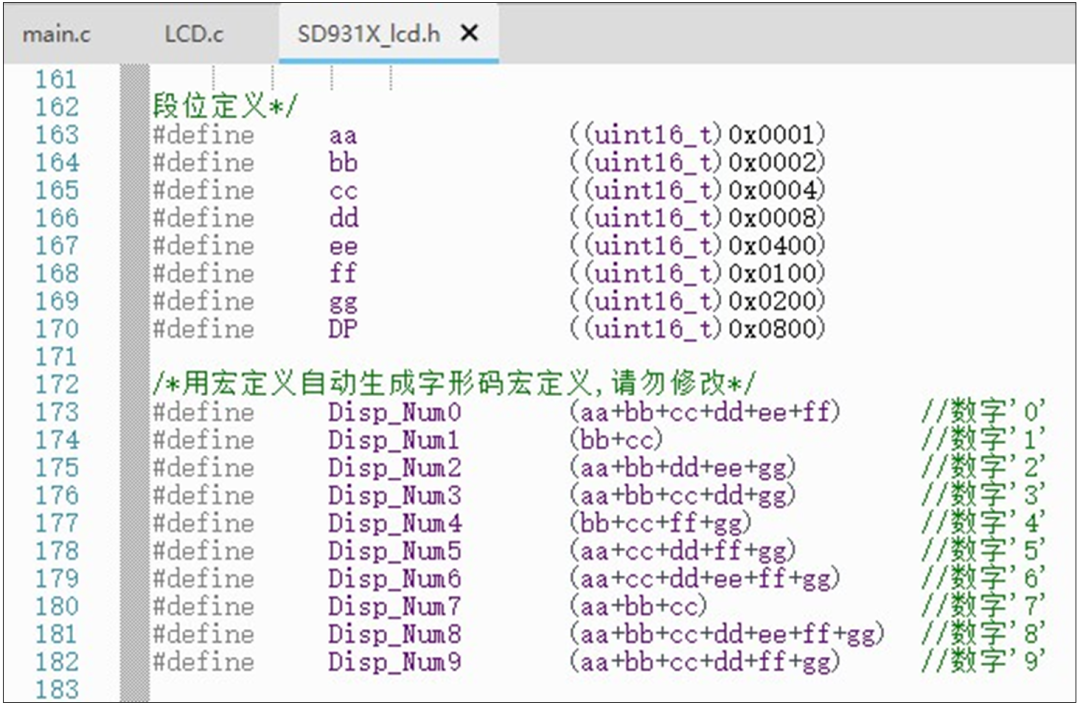Click expression (bb+cc+ff+gg)

661,523
